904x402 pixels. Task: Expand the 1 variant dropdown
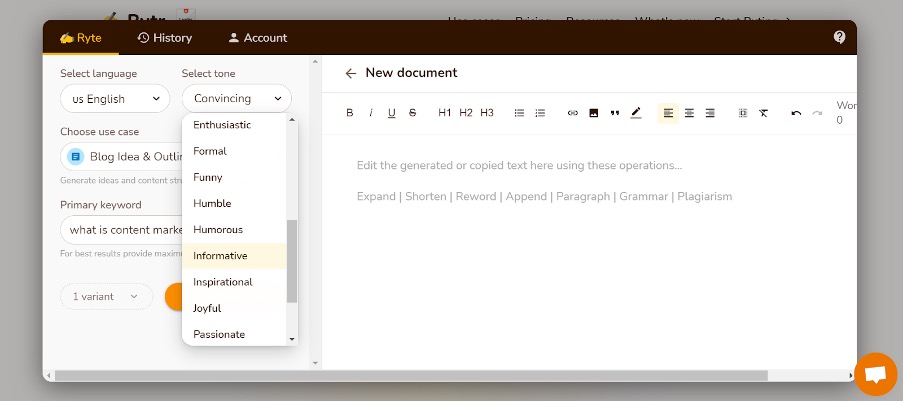click(106, 297)
